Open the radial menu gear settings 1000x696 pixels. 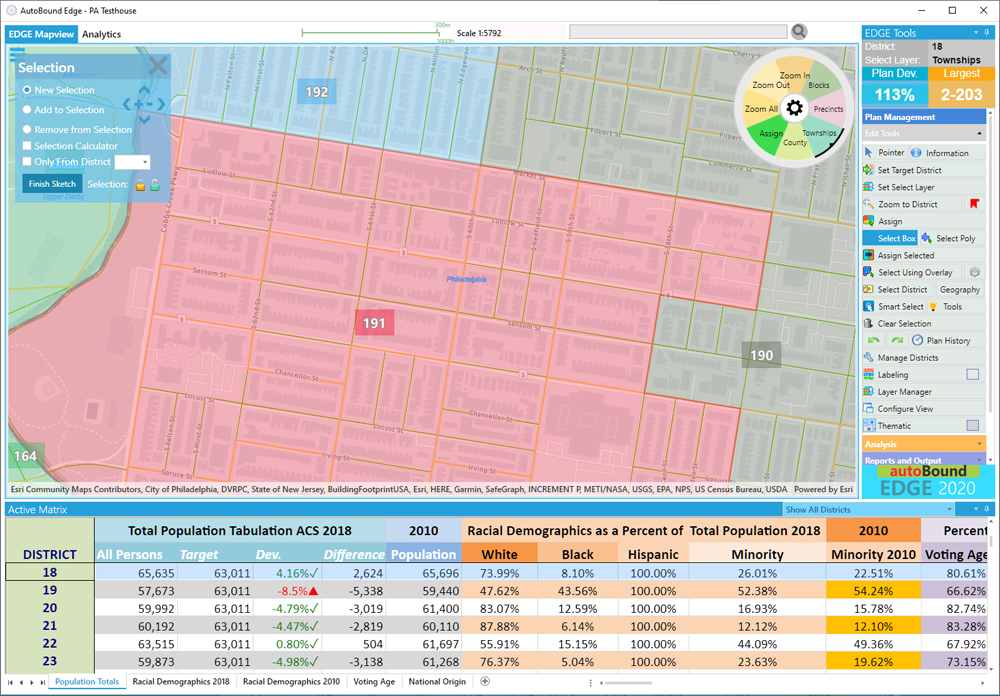click(794, 108)
